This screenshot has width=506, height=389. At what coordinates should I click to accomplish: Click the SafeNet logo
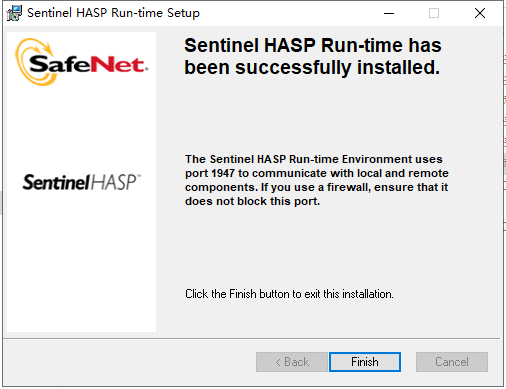click(82, 62)
